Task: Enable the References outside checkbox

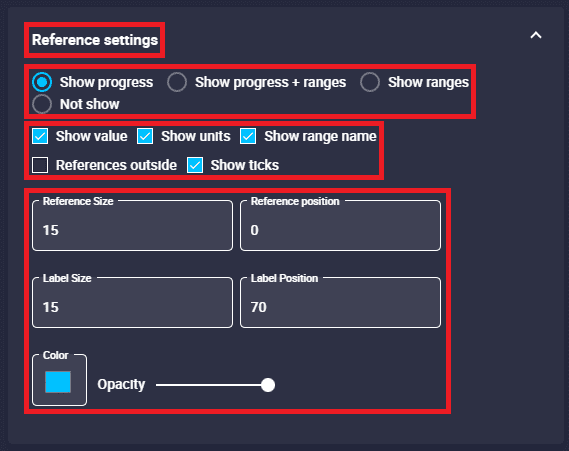Action: click(x=40, y=165)
